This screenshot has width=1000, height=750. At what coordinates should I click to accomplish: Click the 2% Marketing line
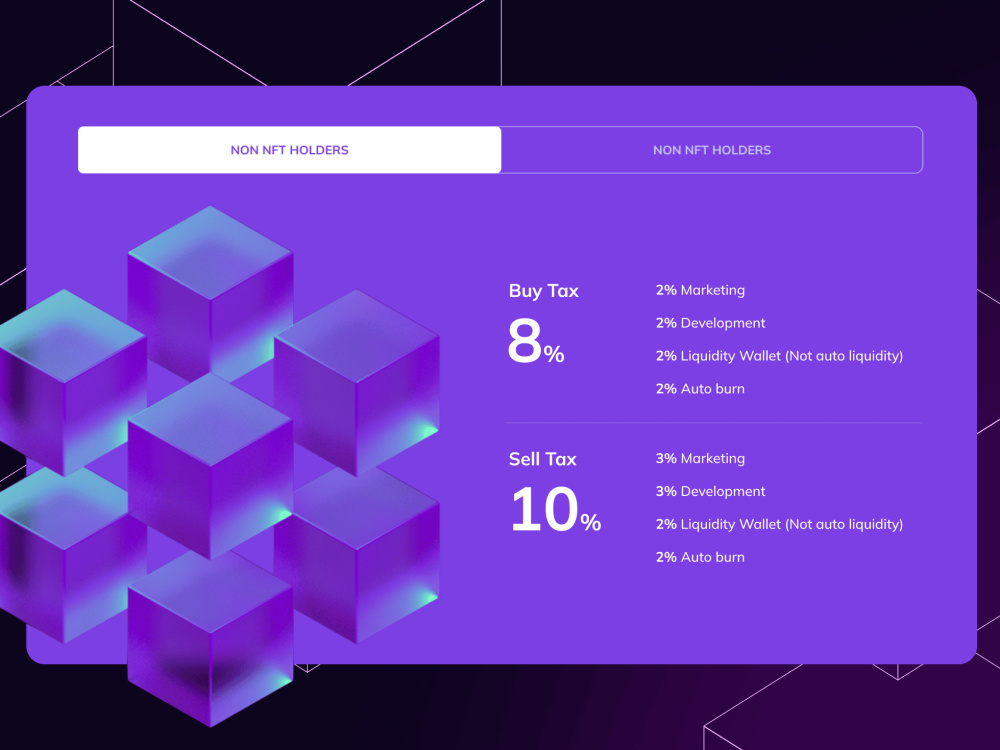pyautogui.click(x=700, y=290)
